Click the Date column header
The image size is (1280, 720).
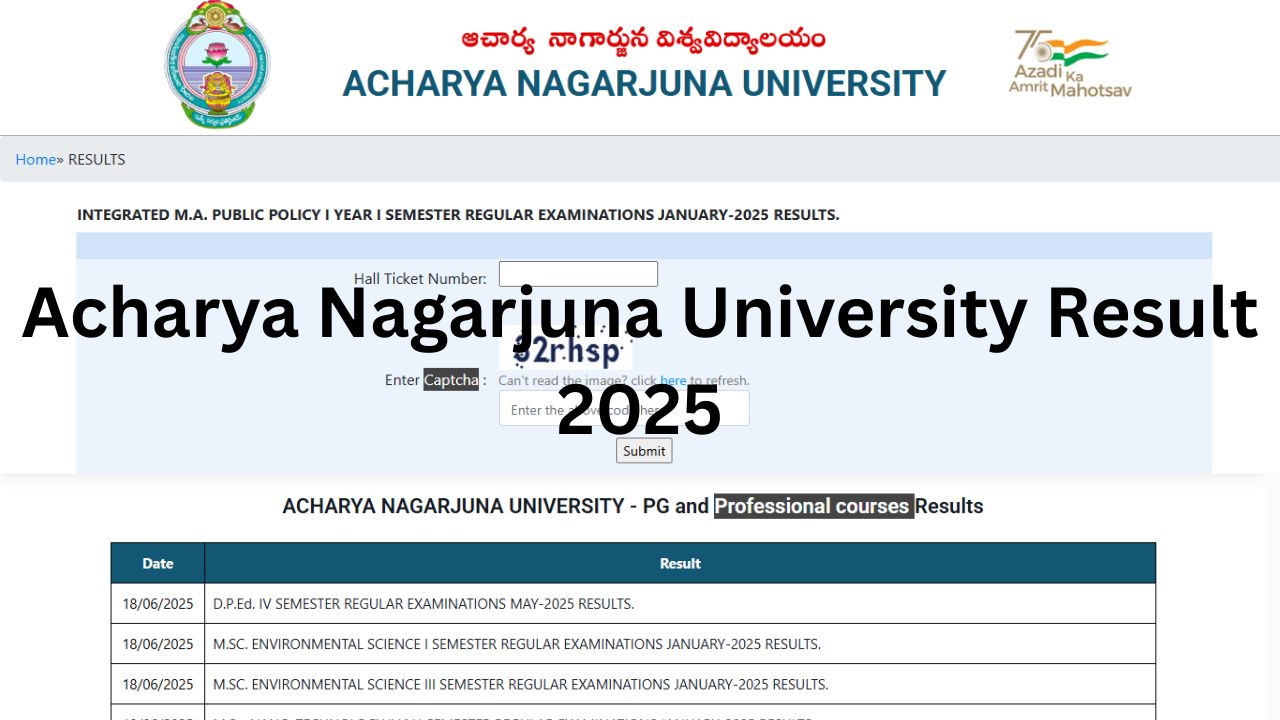(158, 563)
